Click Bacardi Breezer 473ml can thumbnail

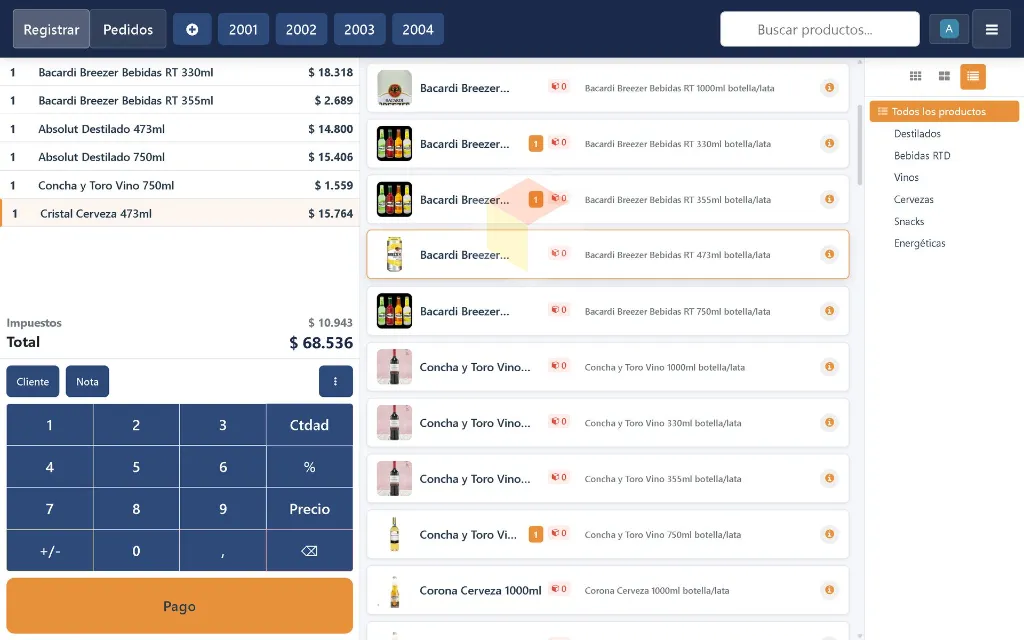[x=394, y=254]
